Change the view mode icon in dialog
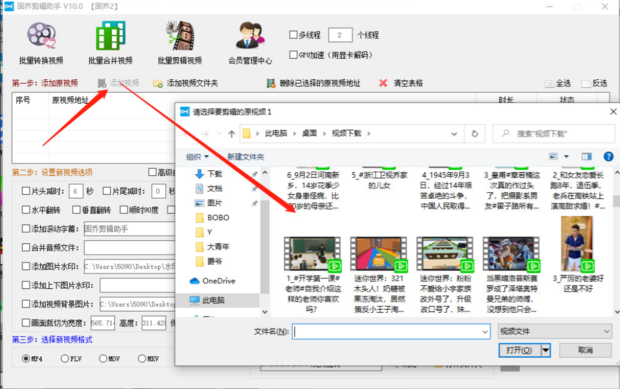 (553, 157)
